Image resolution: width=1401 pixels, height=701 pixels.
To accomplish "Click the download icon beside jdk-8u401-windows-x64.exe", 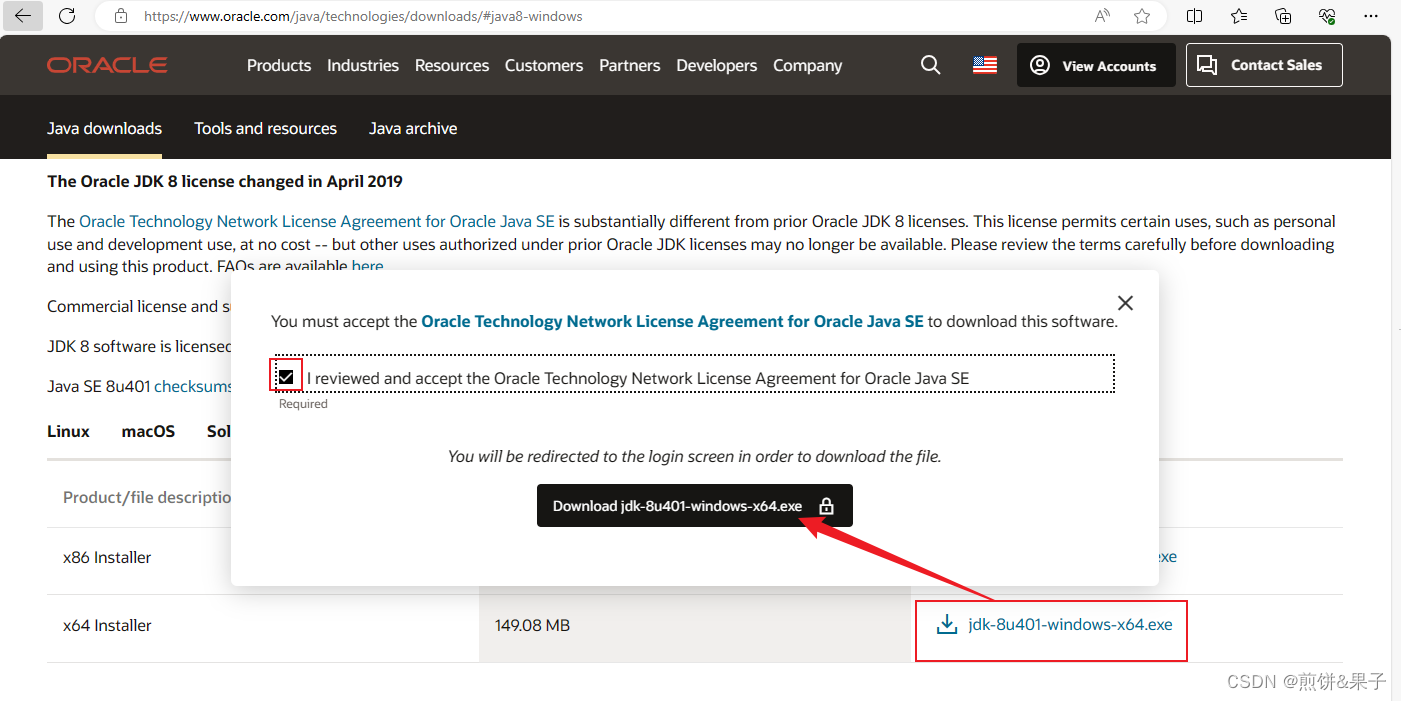I will click(946, 625).
